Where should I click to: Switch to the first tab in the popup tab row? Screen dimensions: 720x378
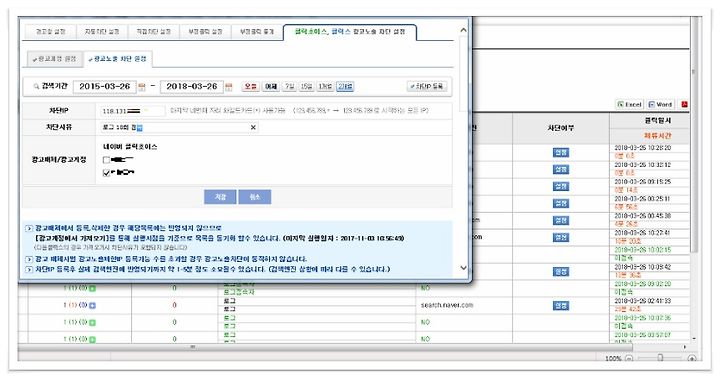coord(51,31)
